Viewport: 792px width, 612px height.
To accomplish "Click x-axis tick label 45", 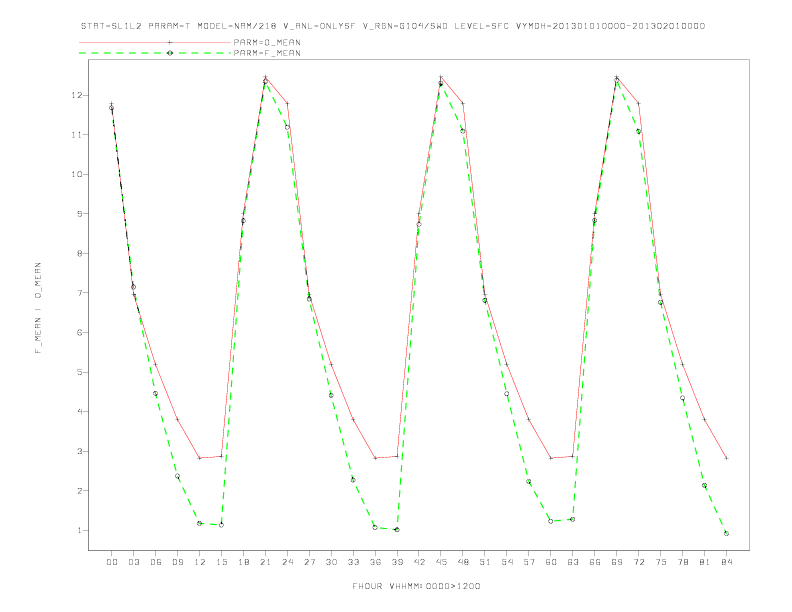I will coord(441,562).
